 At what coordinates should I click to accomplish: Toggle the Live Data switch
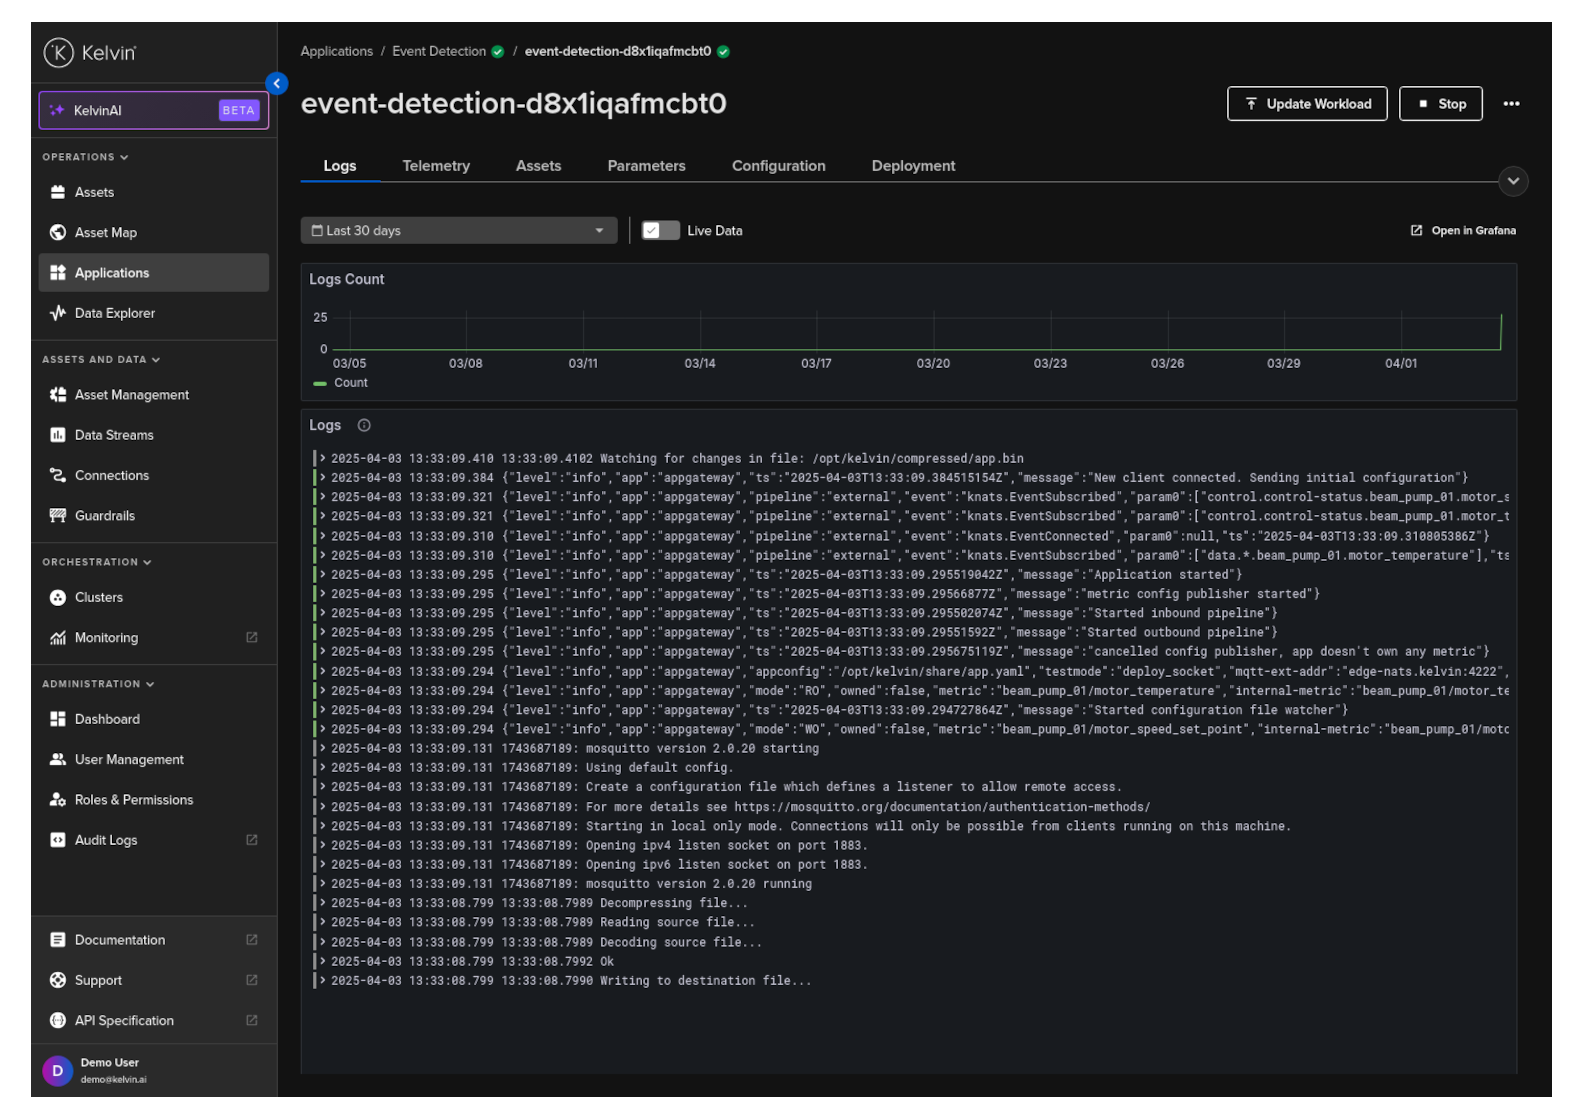[660, 231]
